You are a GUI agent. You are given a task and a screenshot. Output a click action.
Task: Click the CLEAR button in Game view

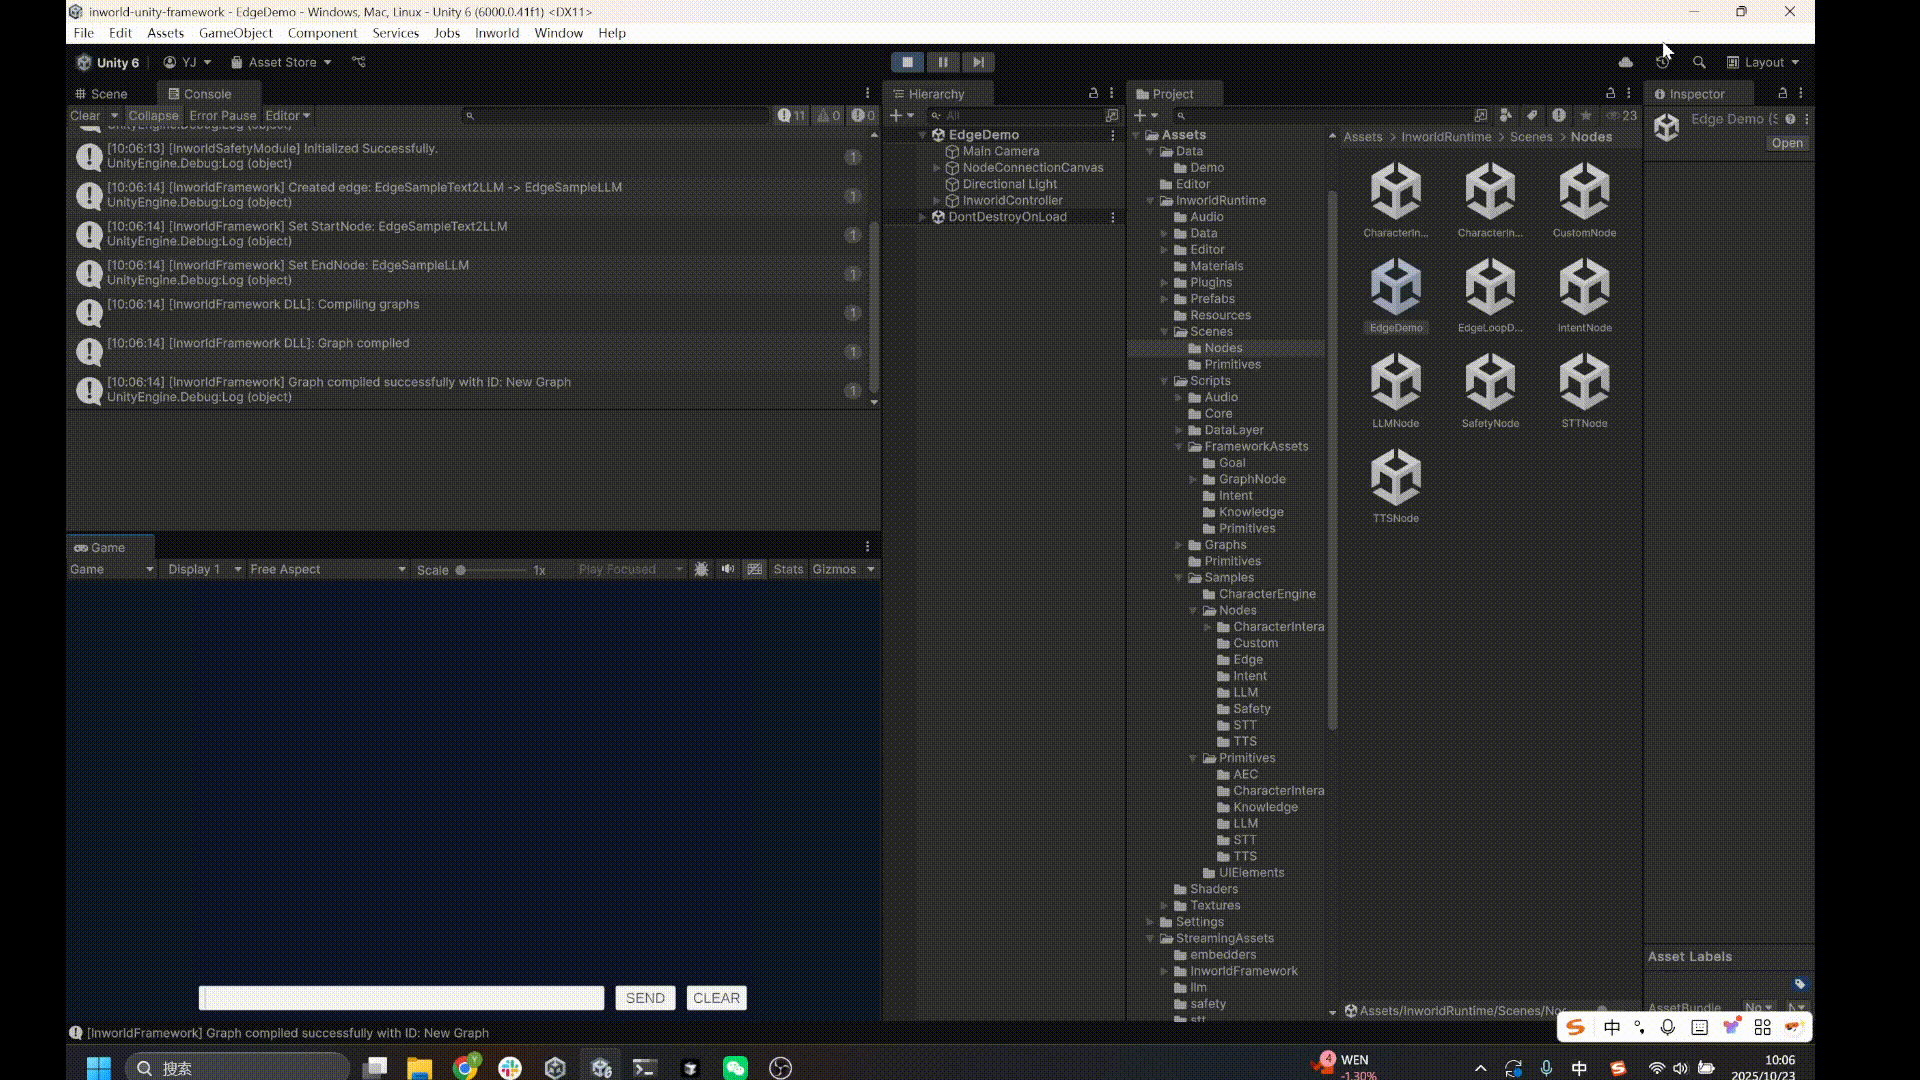[716, 998]
